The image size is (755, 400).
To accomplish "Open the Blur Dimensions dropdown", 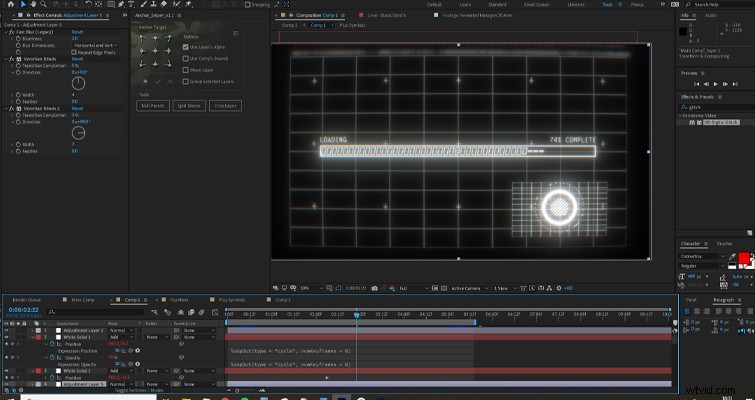I will (x=95, y=45).
